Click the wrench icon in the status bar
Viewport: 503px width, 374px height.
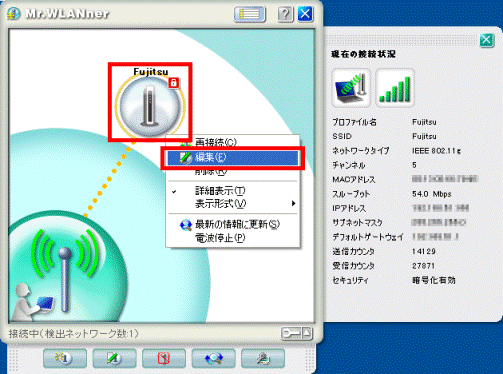[x=291, y=333]
